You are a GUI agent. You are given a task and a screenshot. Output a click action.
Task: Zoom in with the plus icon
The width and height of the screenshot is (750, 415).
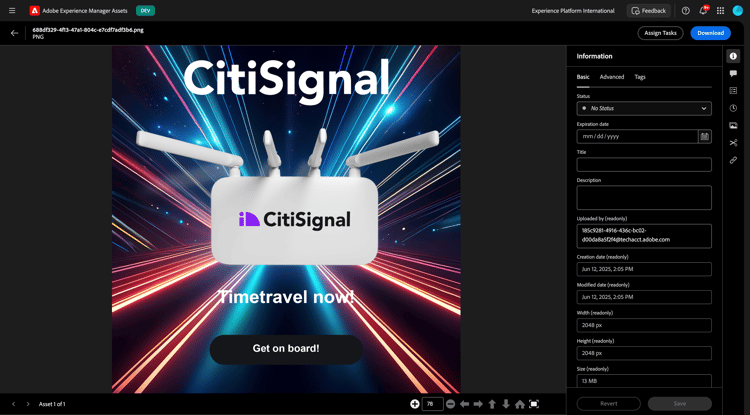[414, 404]
